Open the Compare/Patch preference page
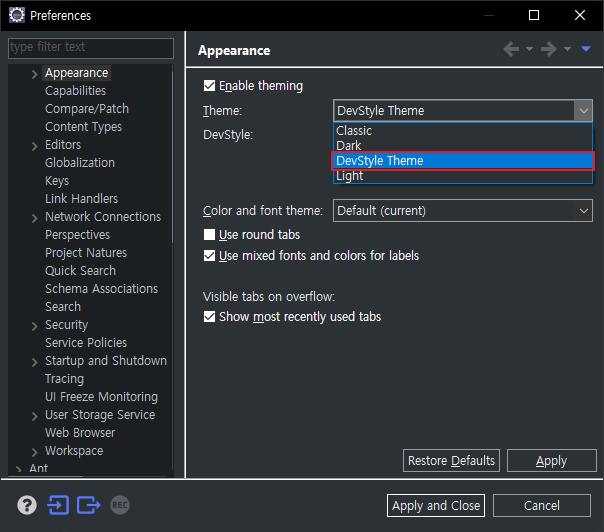Image resolution: width=604 pixels, height=532 pixels. (87, 109)
